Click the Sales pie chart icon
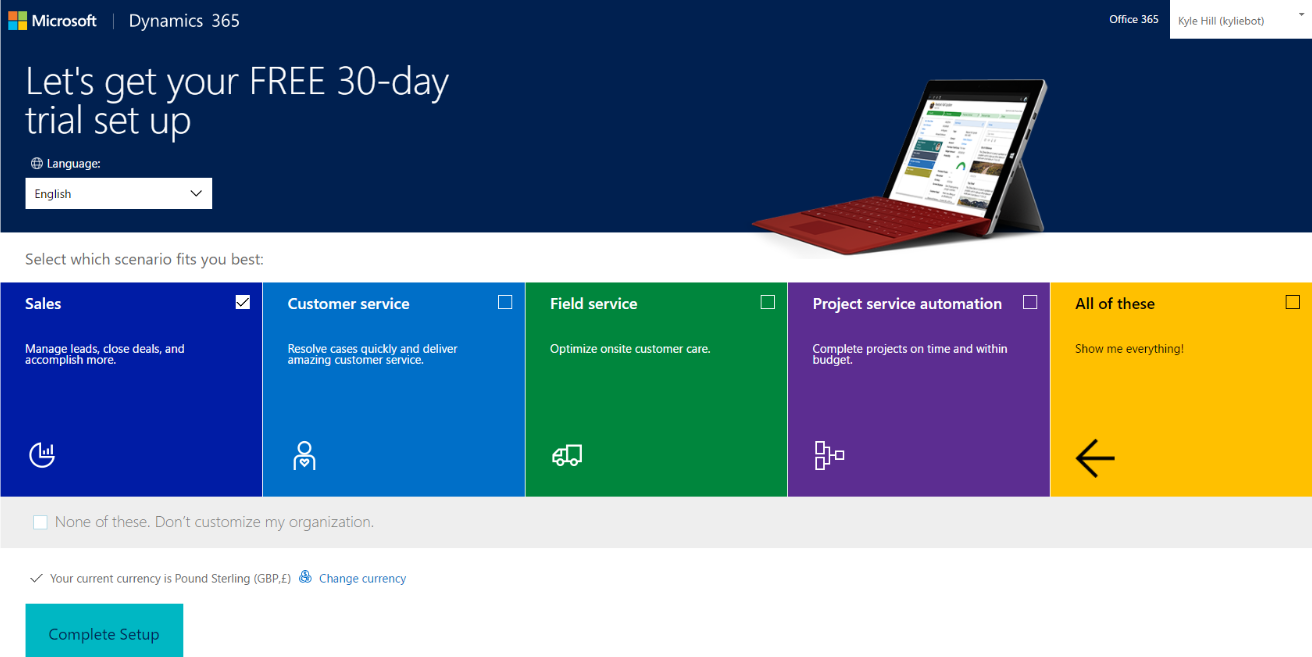 pos(41,455)
